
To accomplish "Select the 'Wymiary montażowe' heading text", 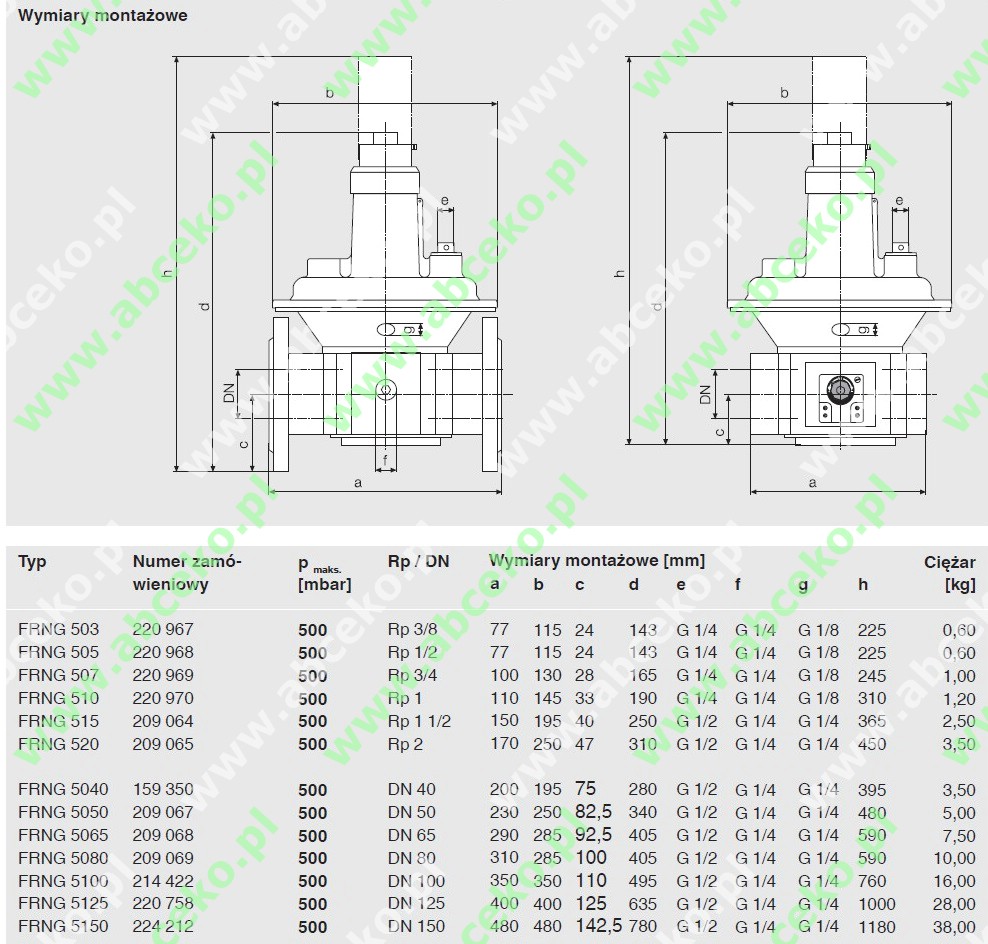I will [103, 15].
